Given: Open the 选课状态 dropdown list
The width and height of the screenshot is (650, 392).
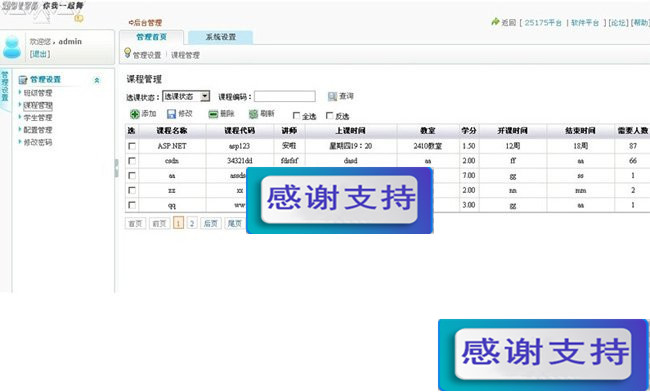Looking at the screenshot, I should pos(186,96).
